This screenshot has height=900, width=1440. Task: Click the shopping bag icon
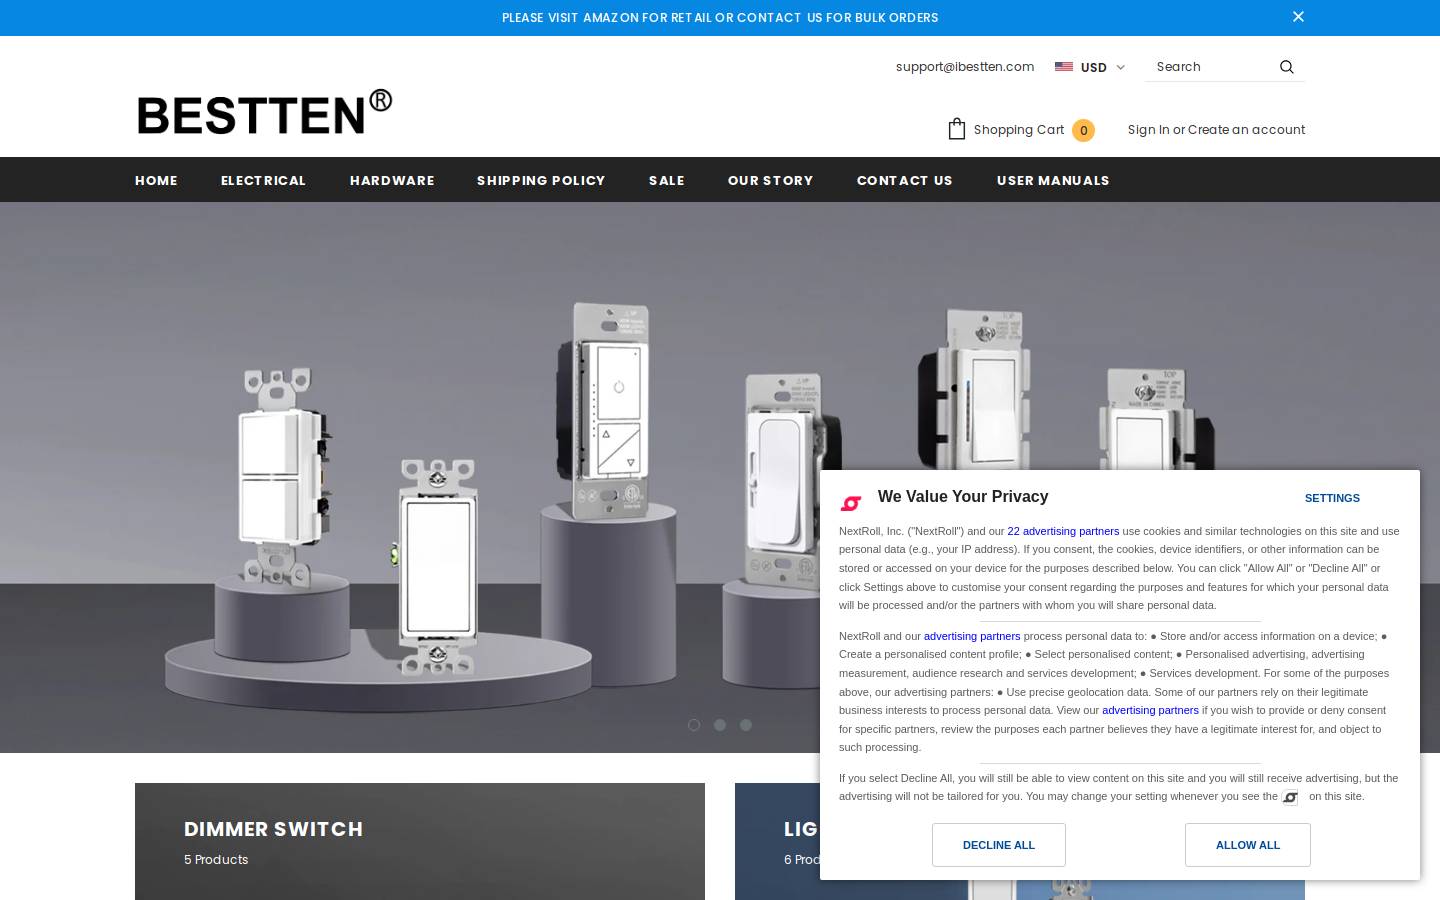point(957,129)
